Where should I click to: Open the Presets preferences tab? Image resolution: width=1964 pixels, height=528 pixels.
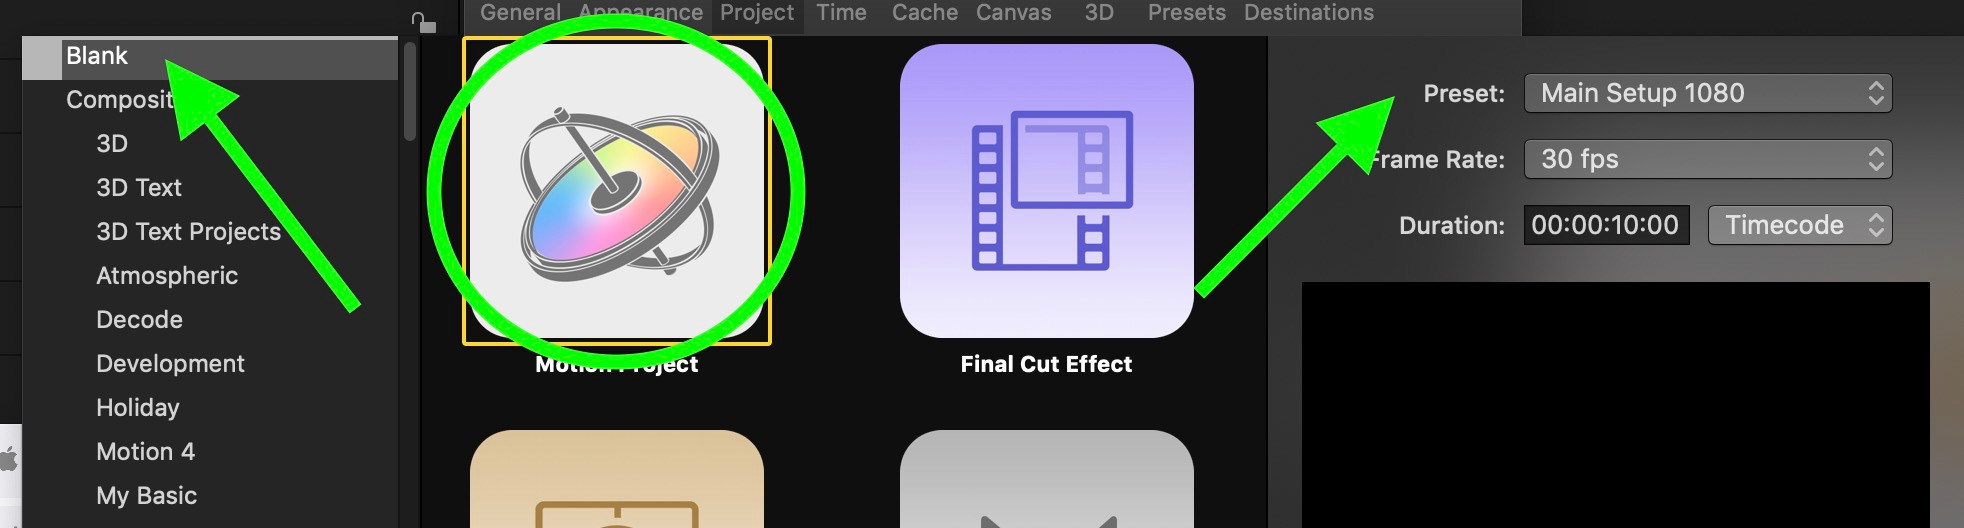(1187, 13)
